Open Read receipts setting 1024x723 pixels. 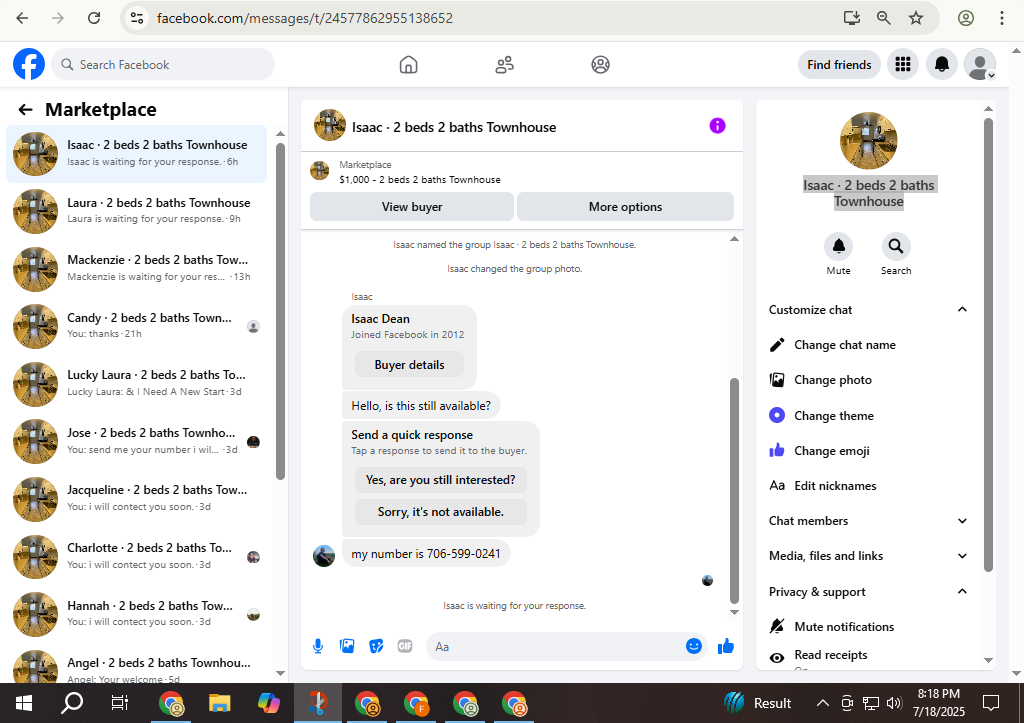coord(868,656)
